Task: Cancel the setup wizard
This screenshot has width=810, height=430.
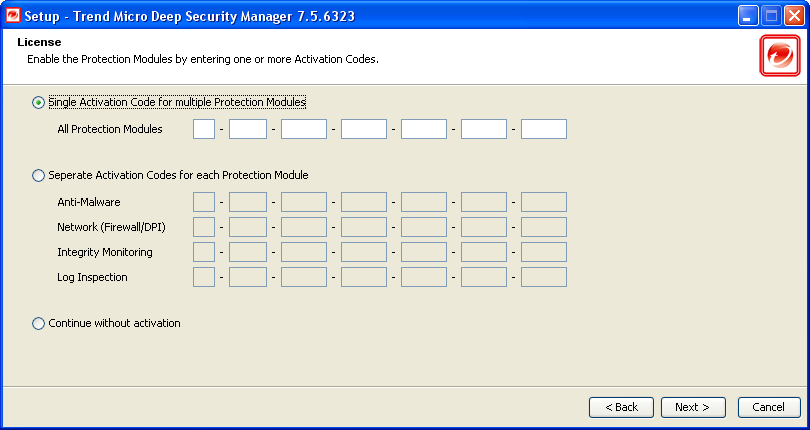Action: (x=769, y=407)
